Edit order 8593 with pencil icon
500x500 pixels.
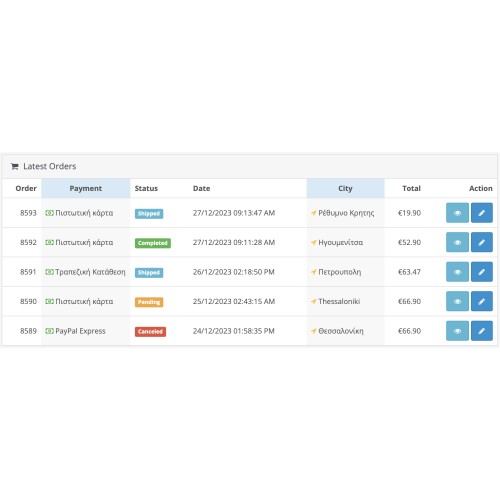tap(482, 213)
